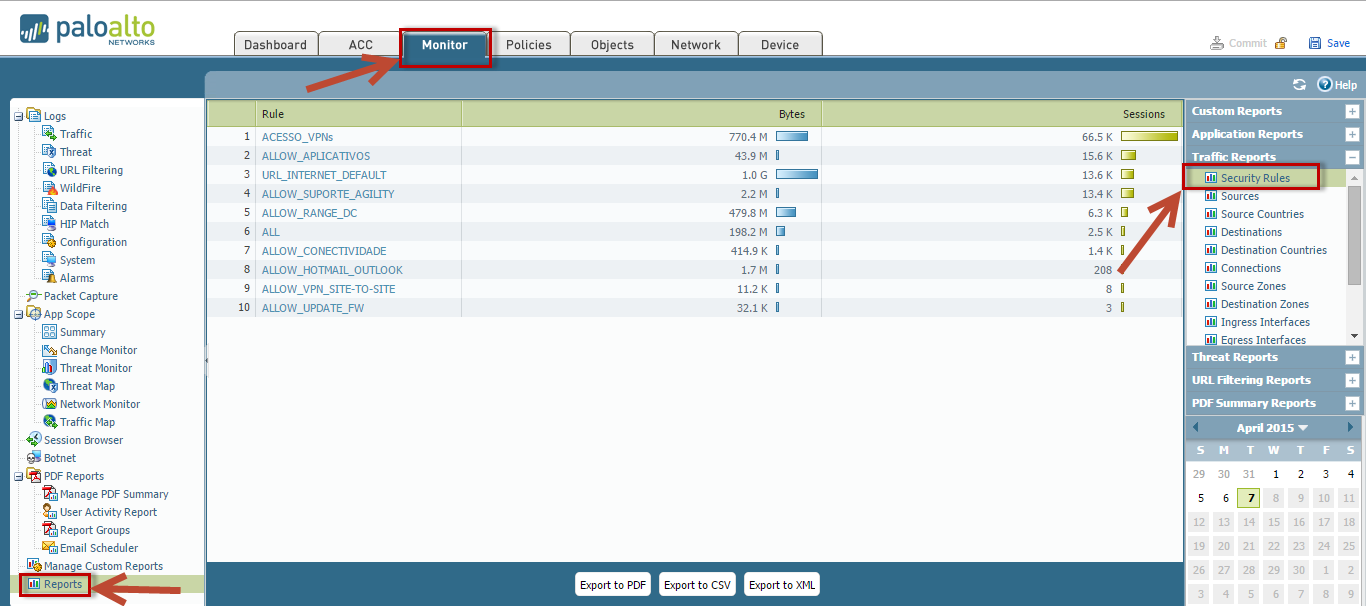Collapse the App Scope tree node
The image size is (1366, 606).
click(18, 314)
